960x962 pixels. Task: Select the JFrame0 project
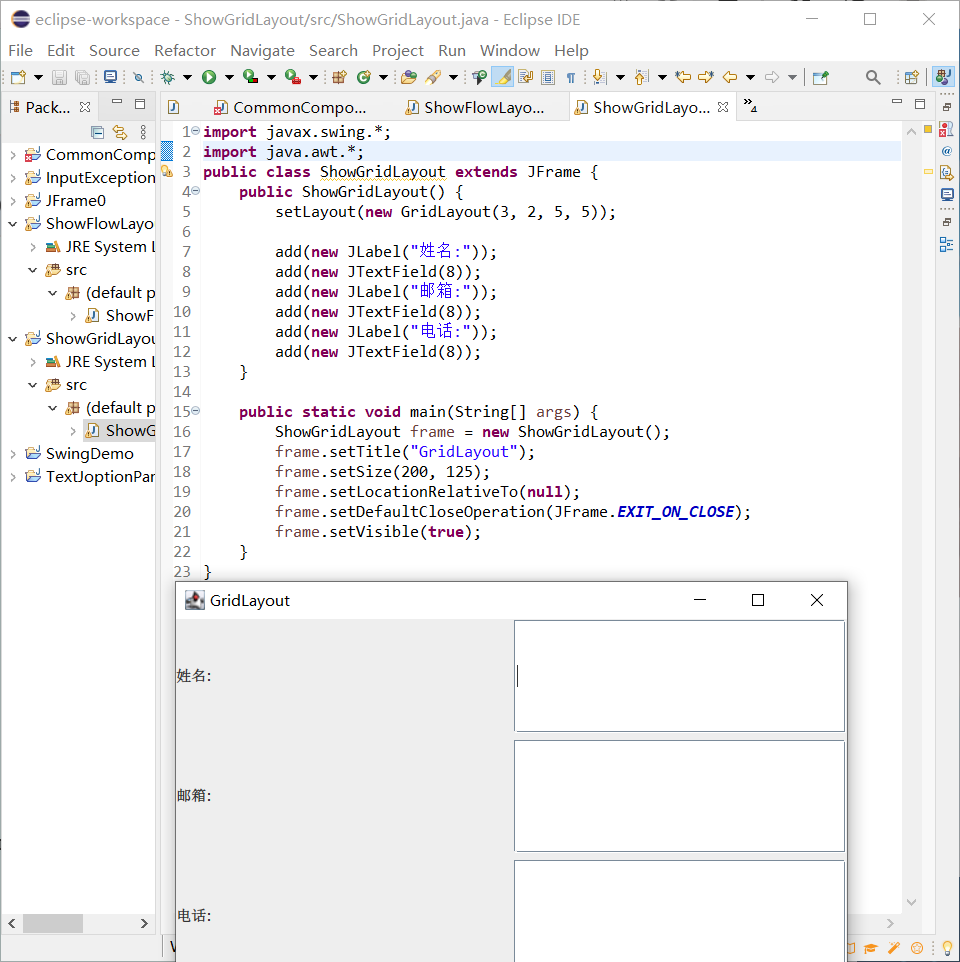75,201
